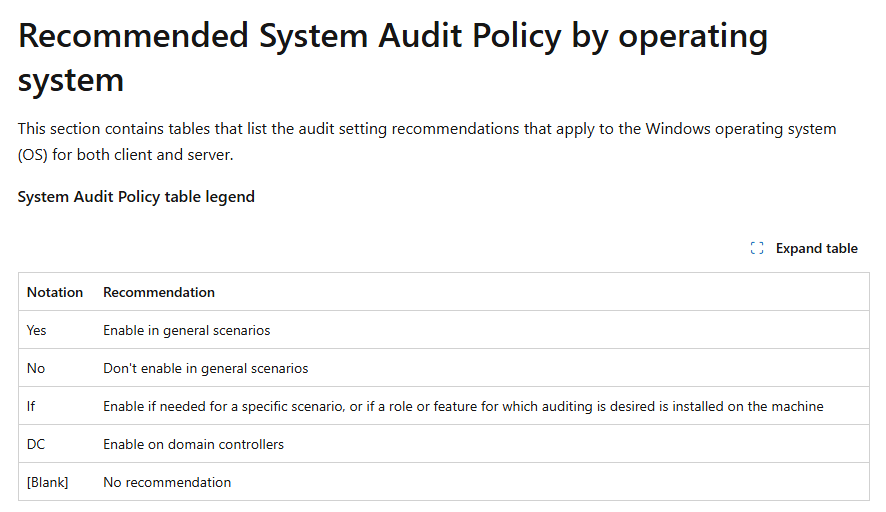Select the Yes notation cell
This screenshot has width=886, height=512.
(x=37, y=330)
